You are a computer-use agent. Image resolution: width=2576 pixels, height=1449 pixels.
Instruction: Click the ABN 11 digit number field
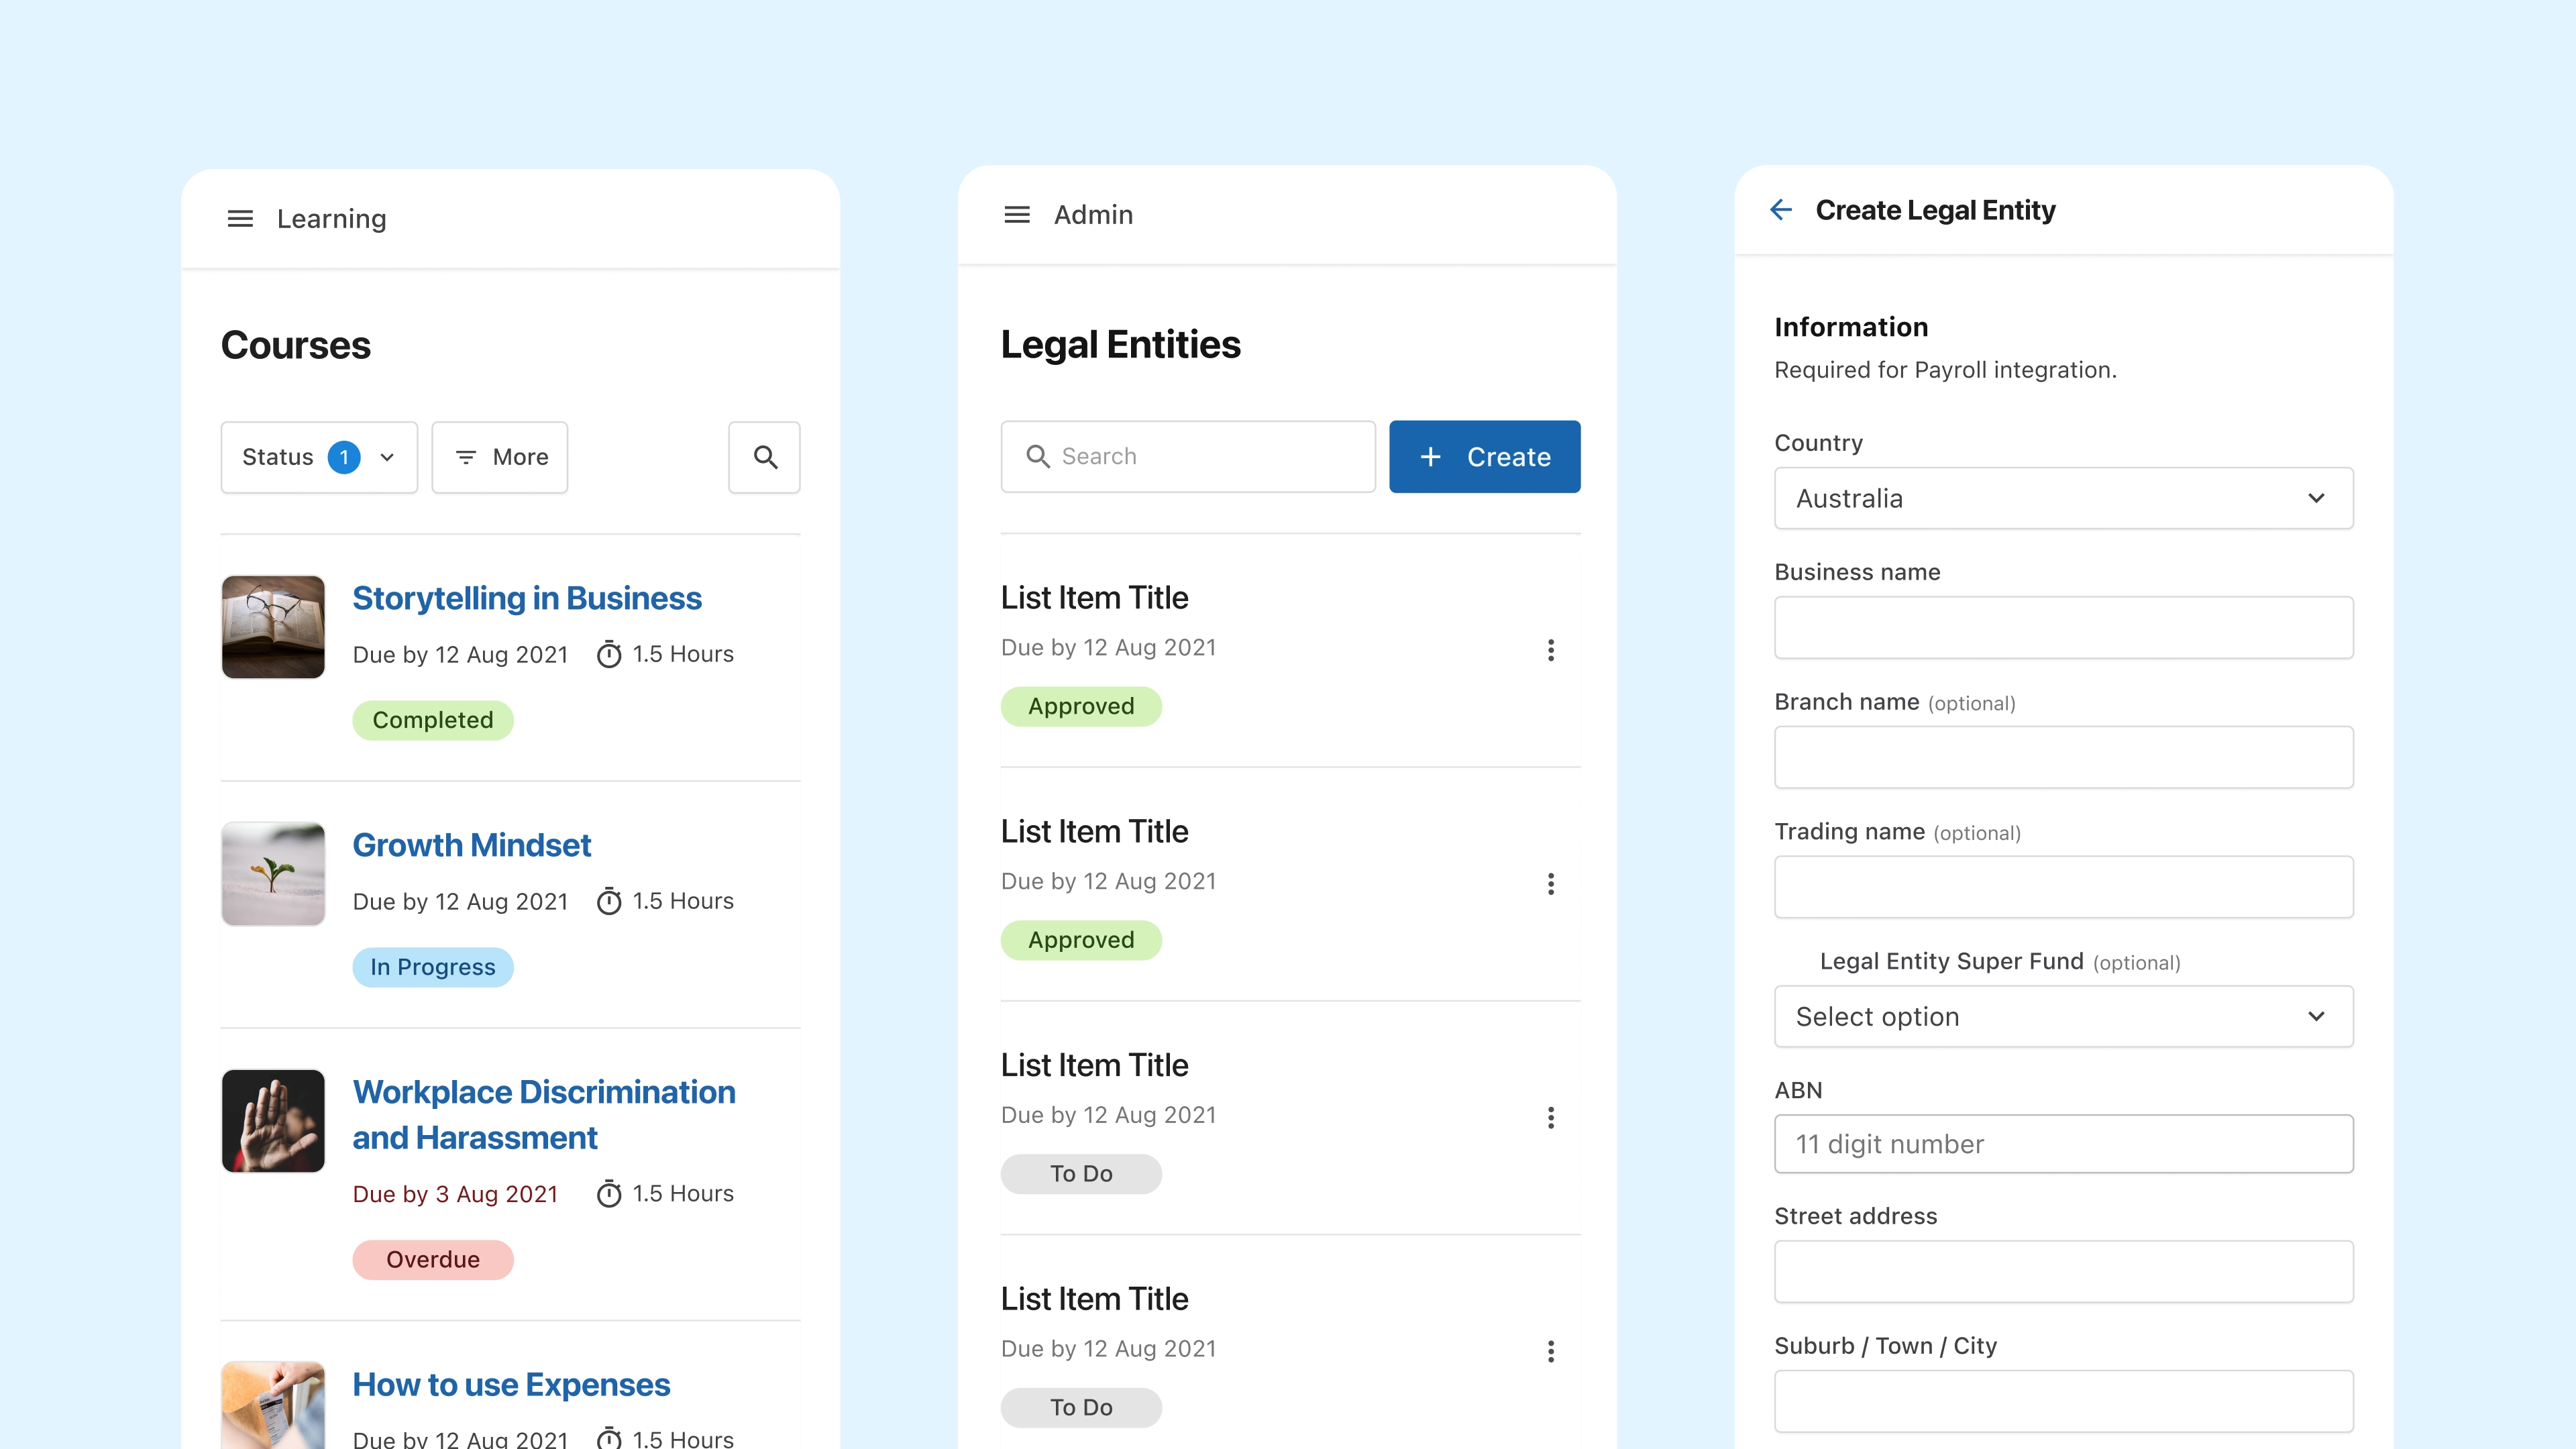[x=2063, y=1144]
